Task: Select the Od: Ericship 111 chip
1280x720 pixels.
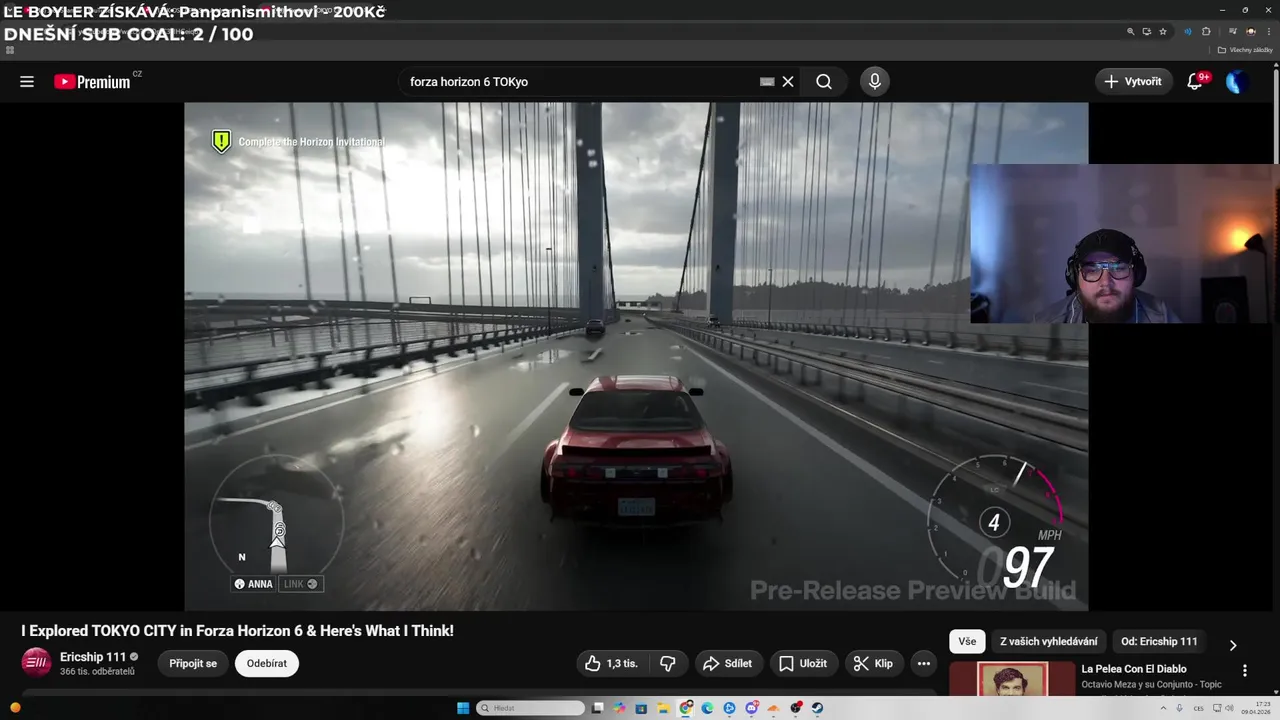Action: 1159,642
